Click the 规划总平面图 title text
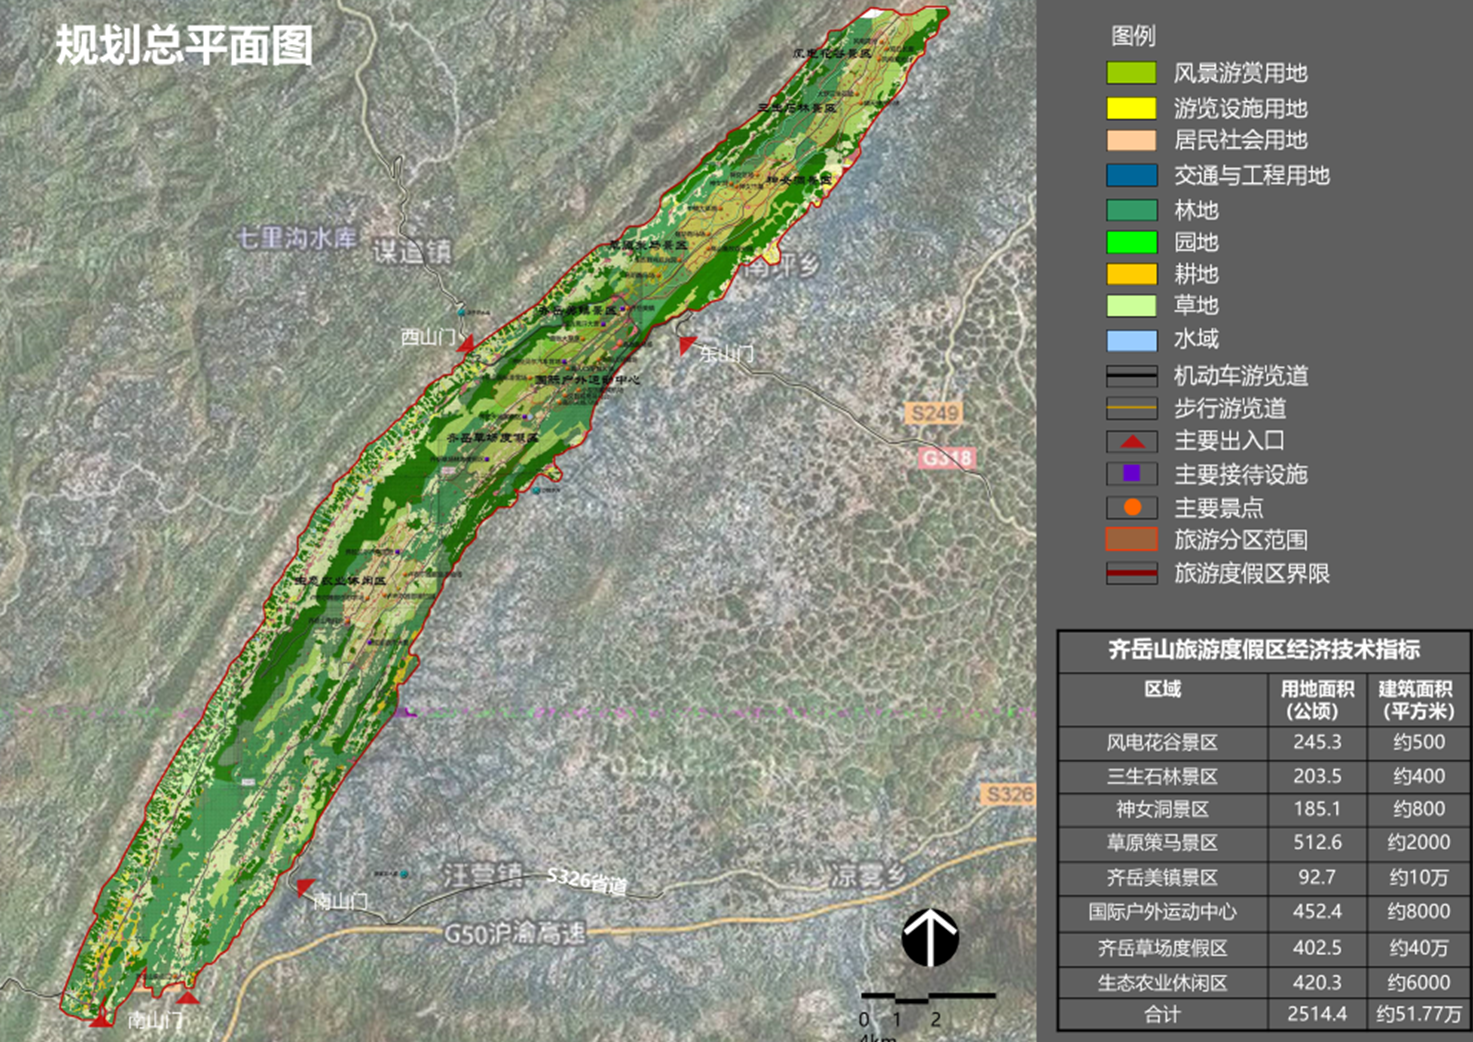Viewport: 1473px width, 1042px height. click(184, 46)
